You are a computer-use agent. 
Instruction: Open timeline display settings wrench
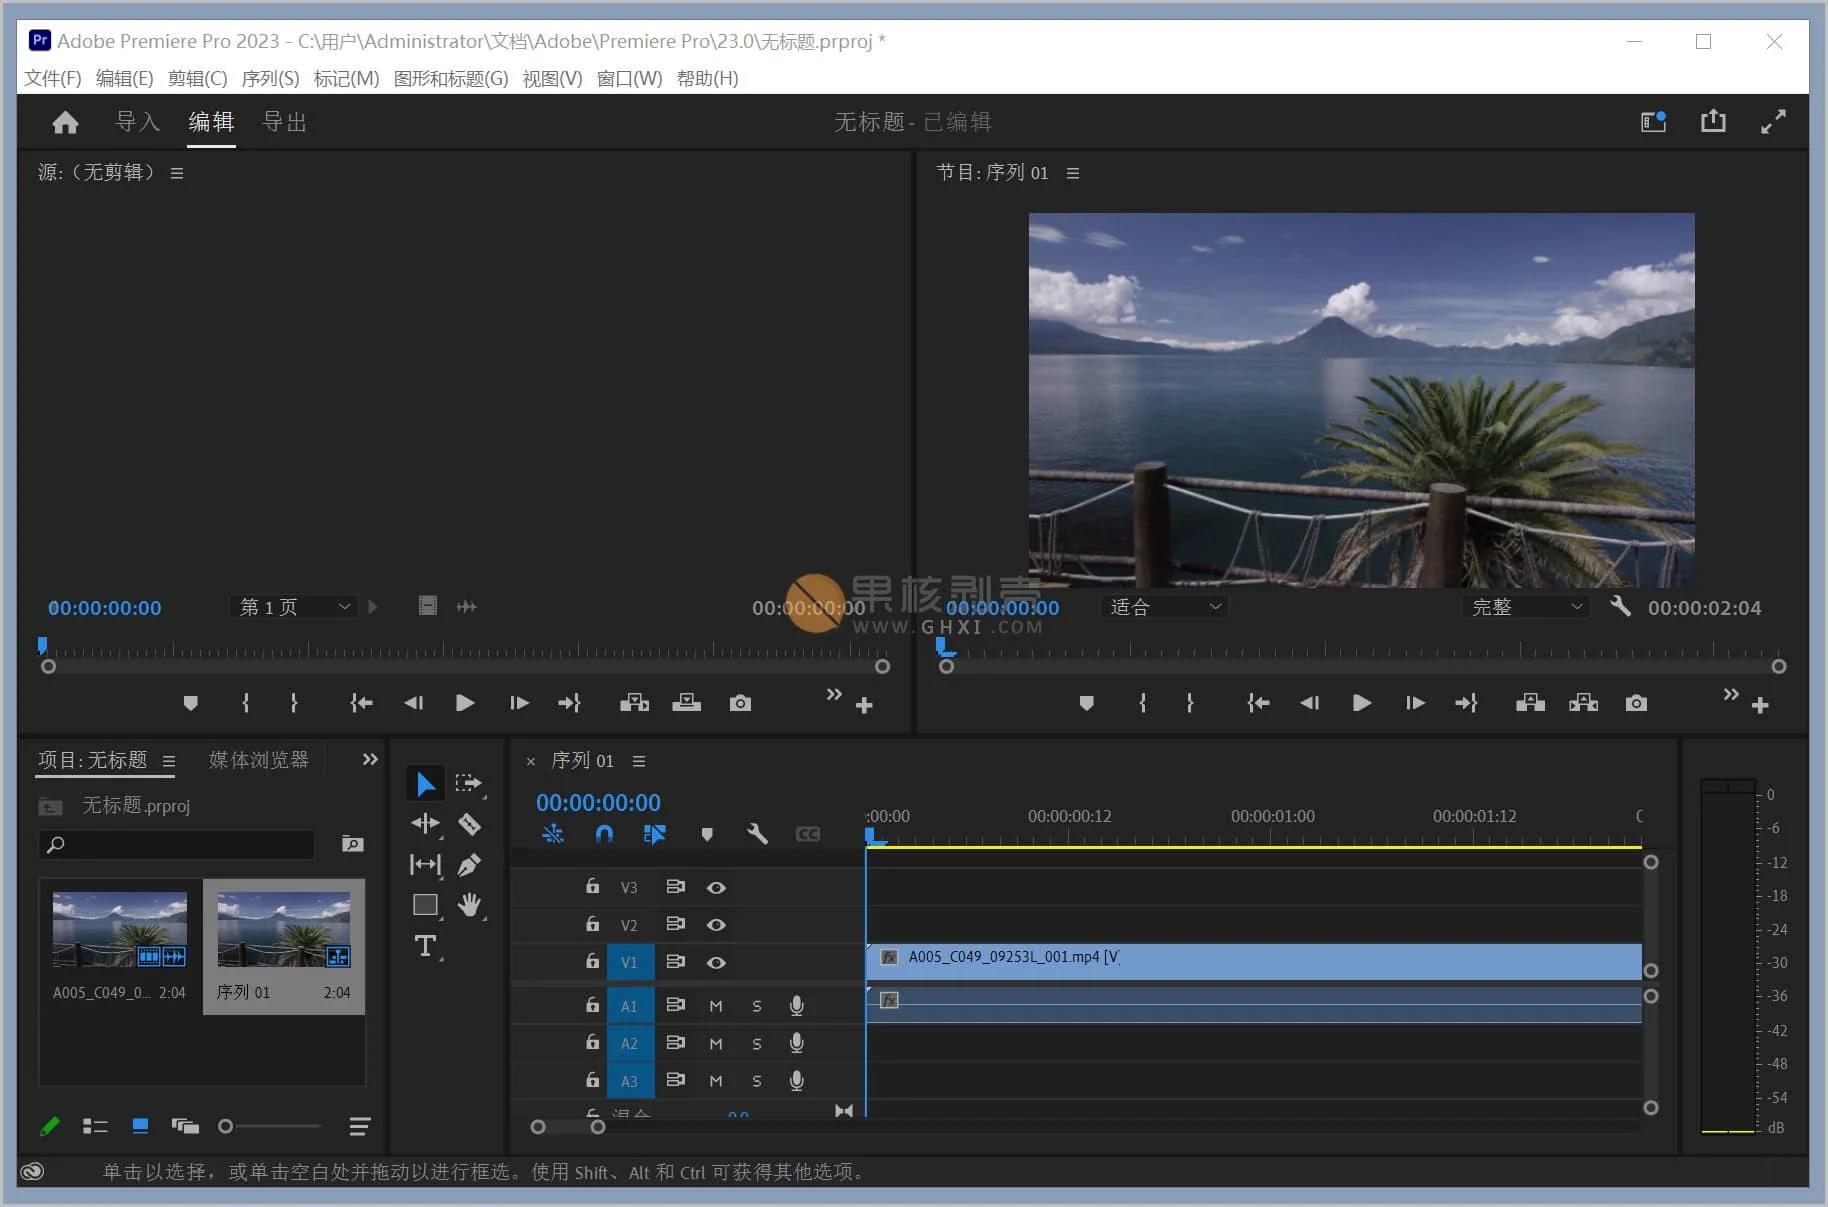(757, 834)
